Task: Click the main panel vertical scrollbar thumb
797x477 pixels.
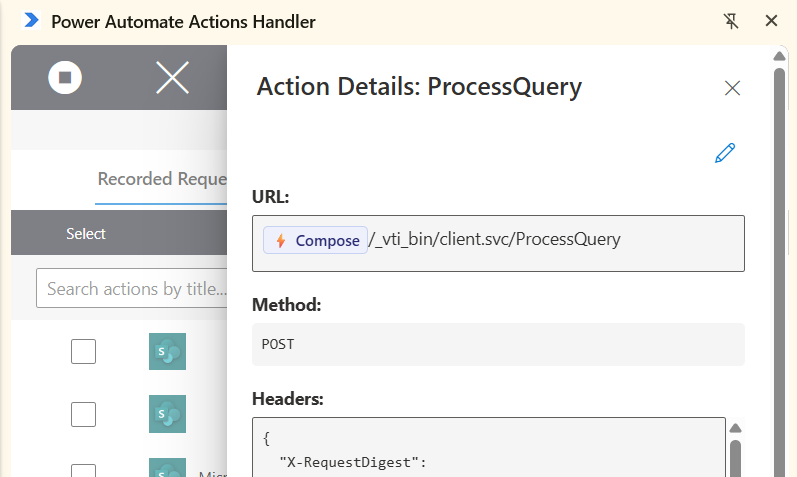Action: click(779, 272)
